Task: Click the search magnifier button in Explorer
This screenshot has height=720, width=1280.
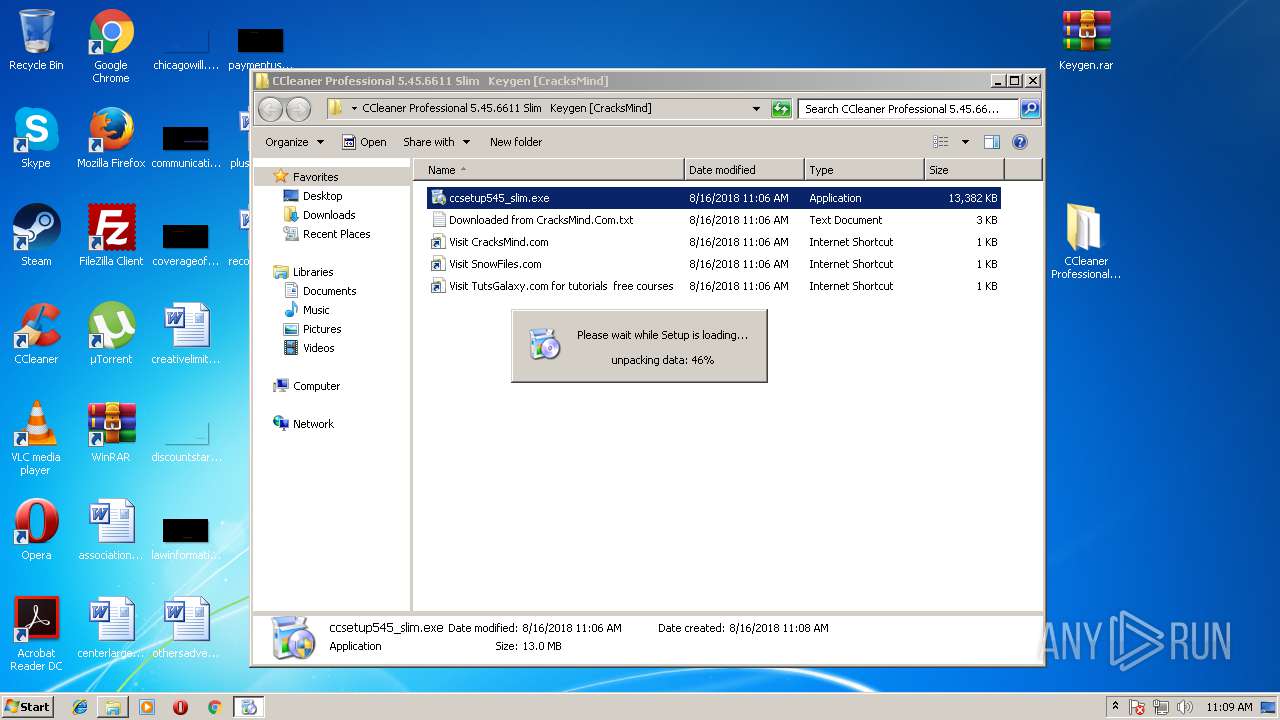Action: 1029,109
